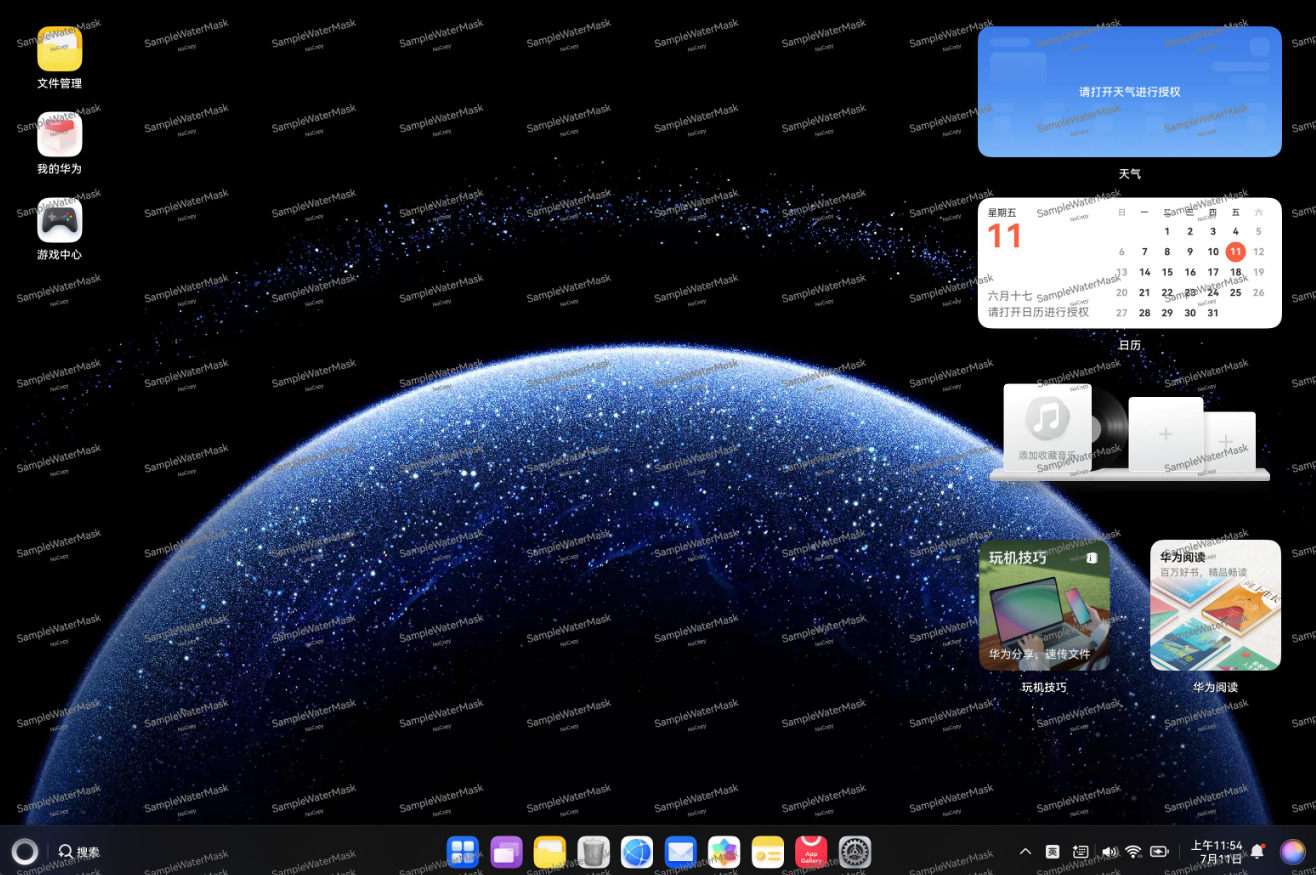This screenshot has height=875, width=1316.
Task: Click the circular launcher button in the dock
Action: [25, 852]
